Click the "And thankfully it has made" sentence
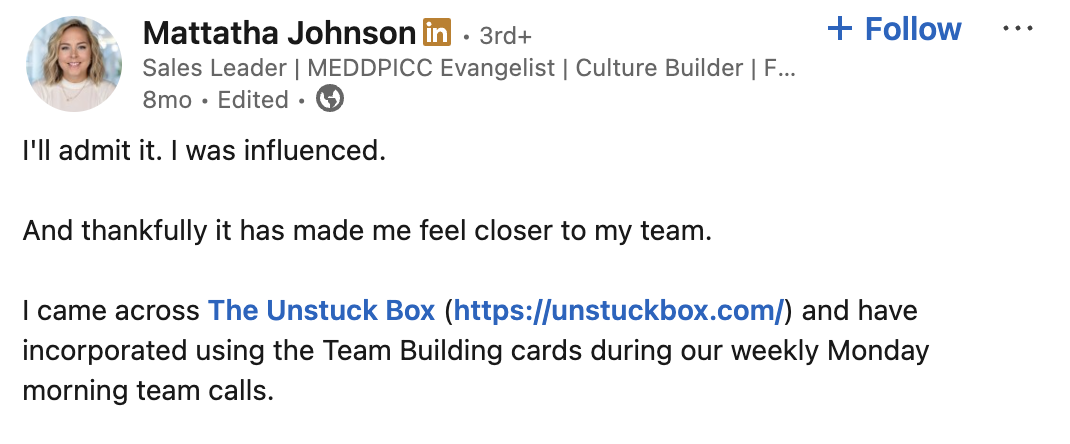Viewport: 1070px width, 444px height. (367, 231)
